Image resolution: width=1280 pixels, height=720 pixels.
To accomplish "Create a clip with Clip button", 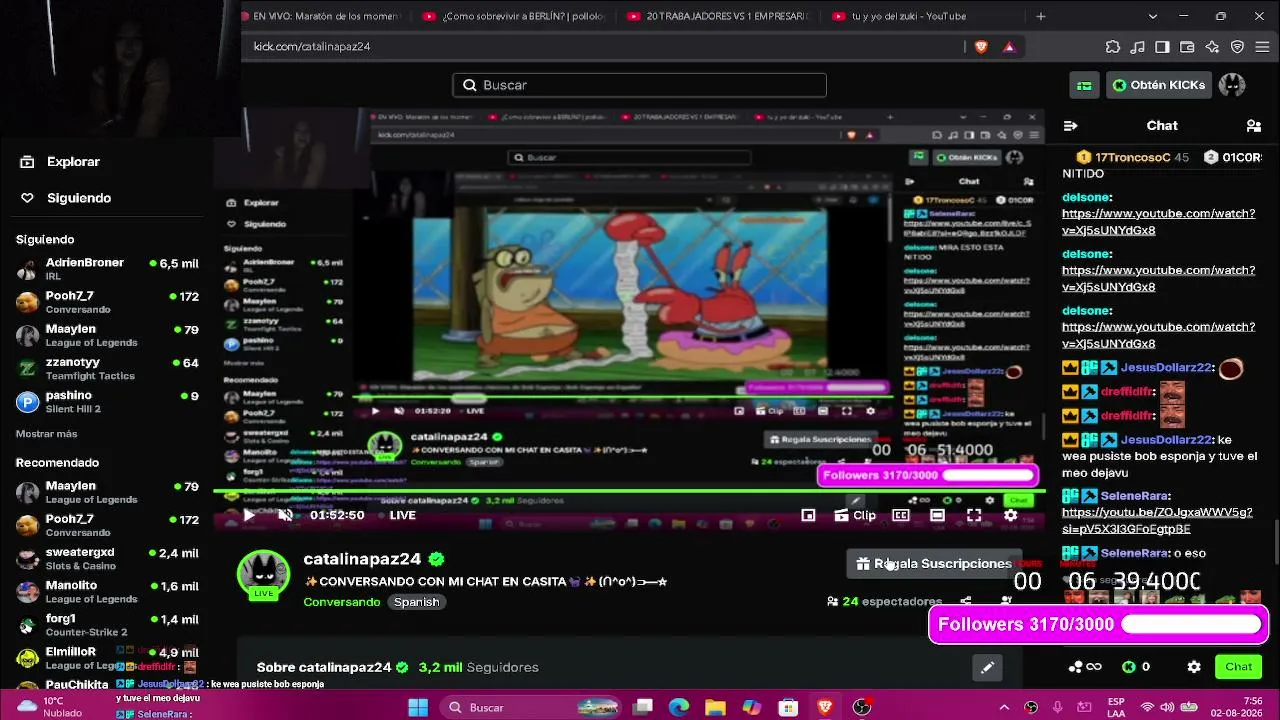I will point(855,515).
